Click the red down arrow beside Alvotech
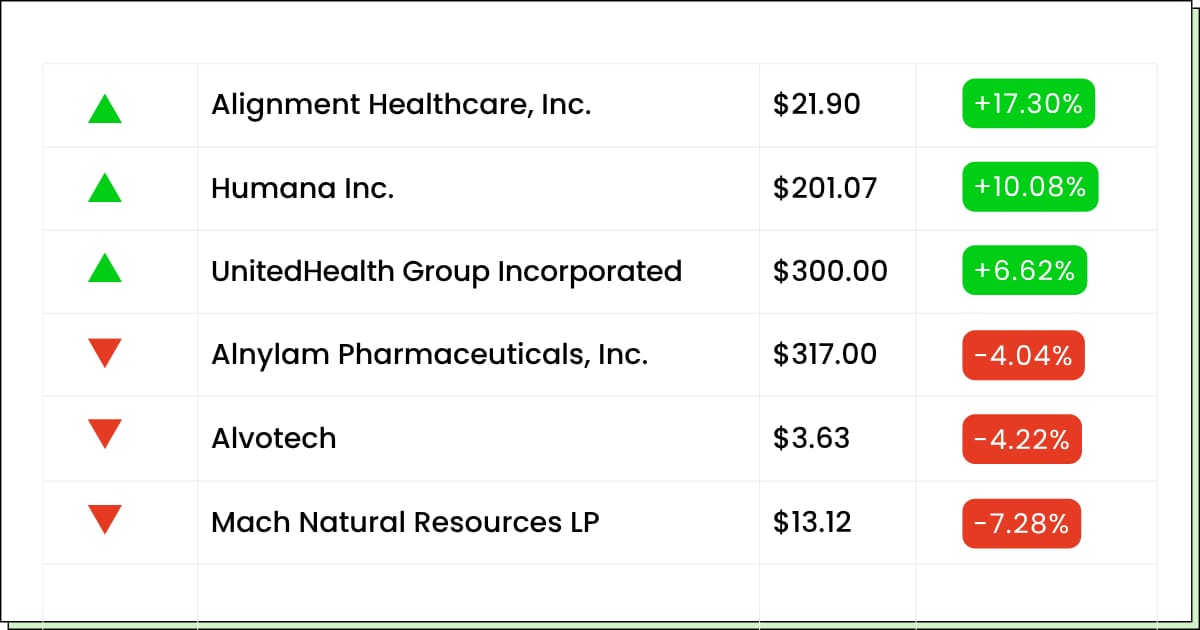1200x630 pixels. 105,435
